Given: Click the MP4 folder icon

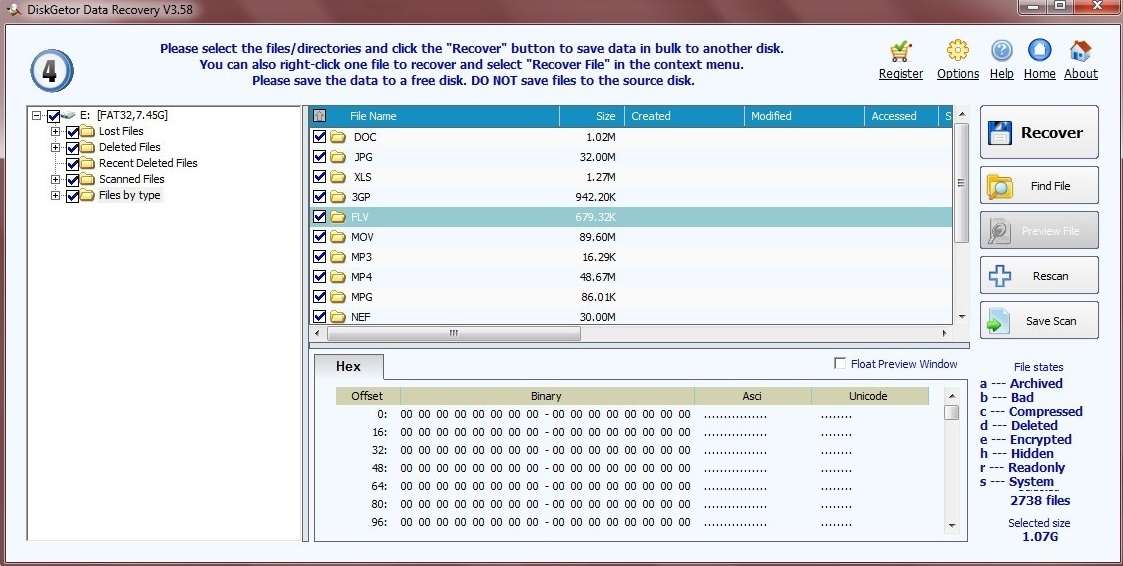Looking at the screenshot, I should (x=338, y=277).
